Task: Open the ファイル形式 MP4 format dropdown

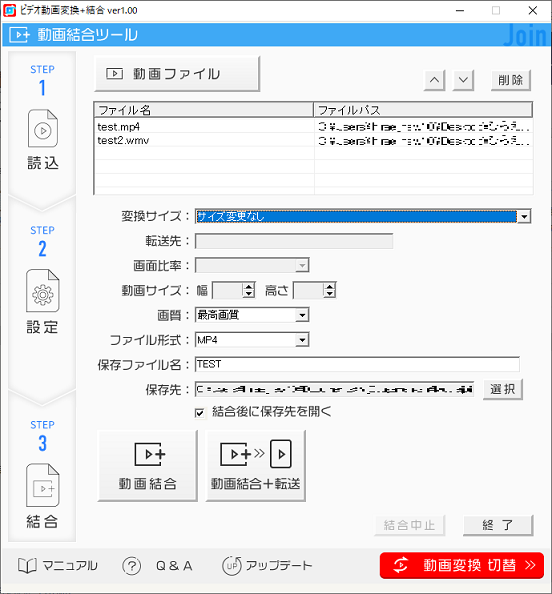Action: 302,340
